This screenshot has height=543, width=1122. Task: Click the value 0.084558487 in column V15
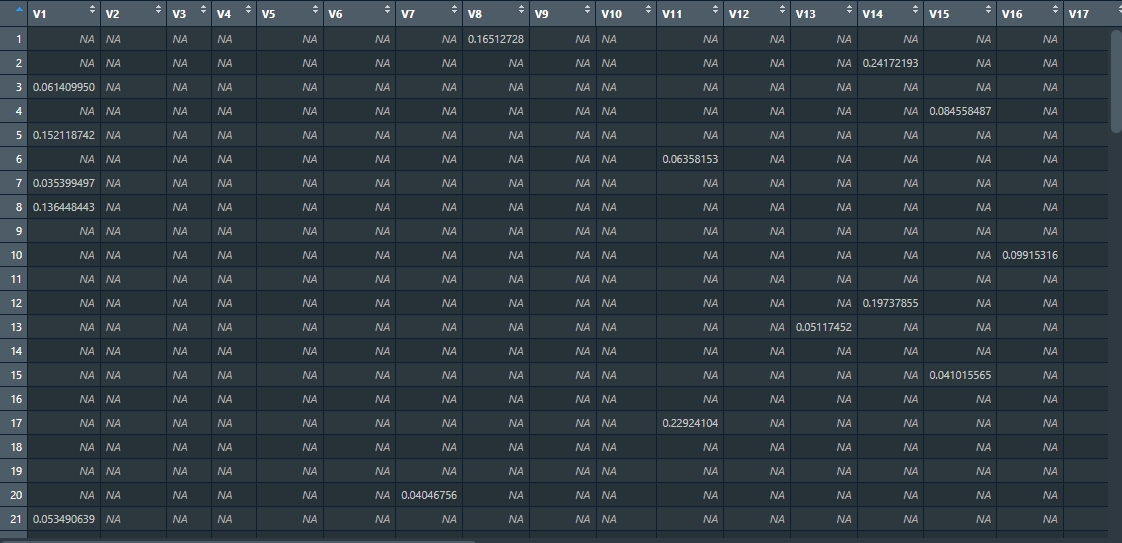click(959, 111)
